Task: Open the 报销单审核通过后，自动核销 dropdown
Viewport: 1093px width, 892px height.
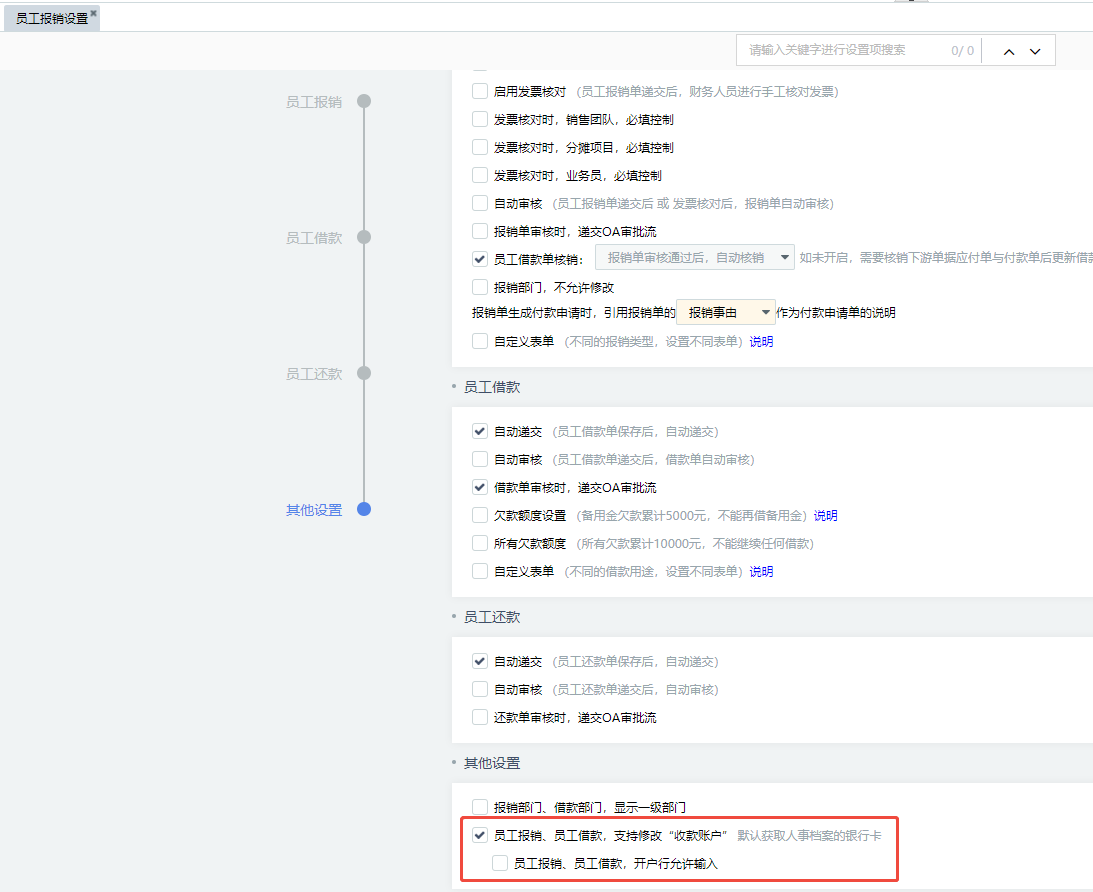Action: coord(694,258)
